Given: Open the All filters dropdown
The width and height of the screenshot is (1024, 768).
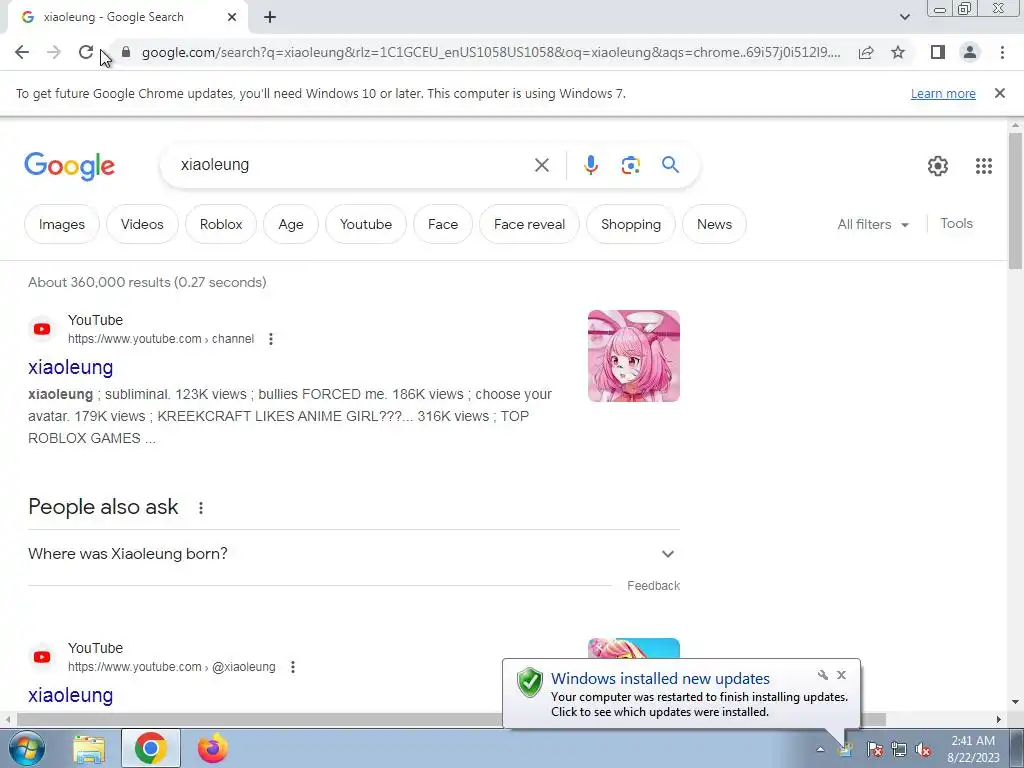Looking at the screenshot, I should point(873,224).
